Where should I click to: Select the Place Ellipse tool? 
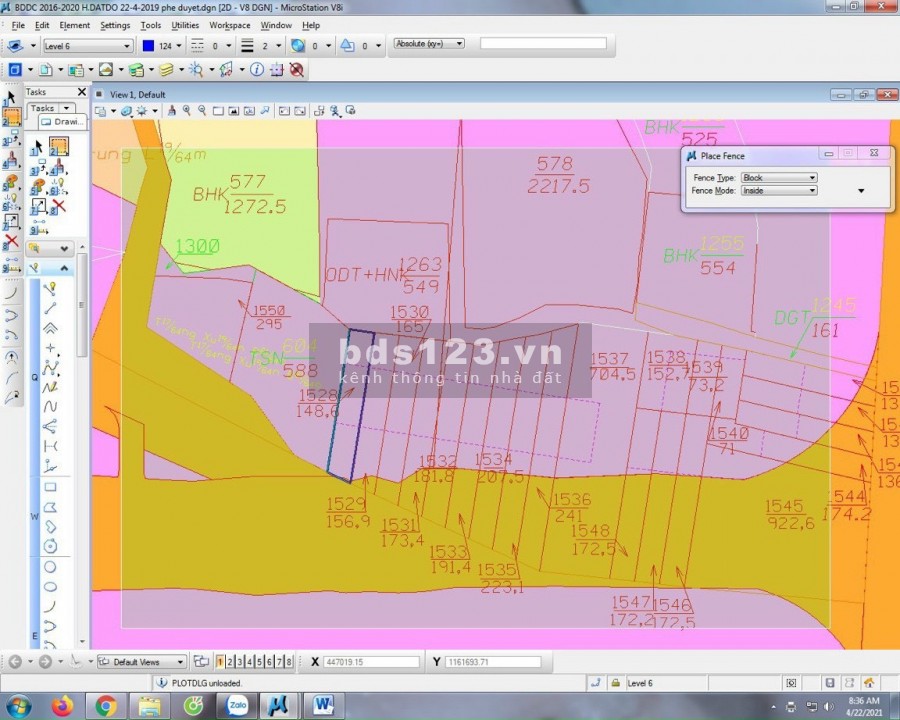pos(51,587)
